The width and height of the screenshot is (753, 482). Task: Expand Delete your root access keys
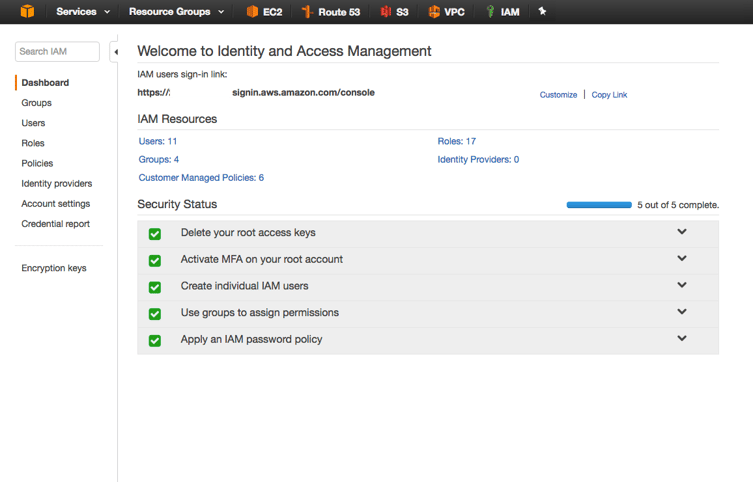(x=682, y=232)
